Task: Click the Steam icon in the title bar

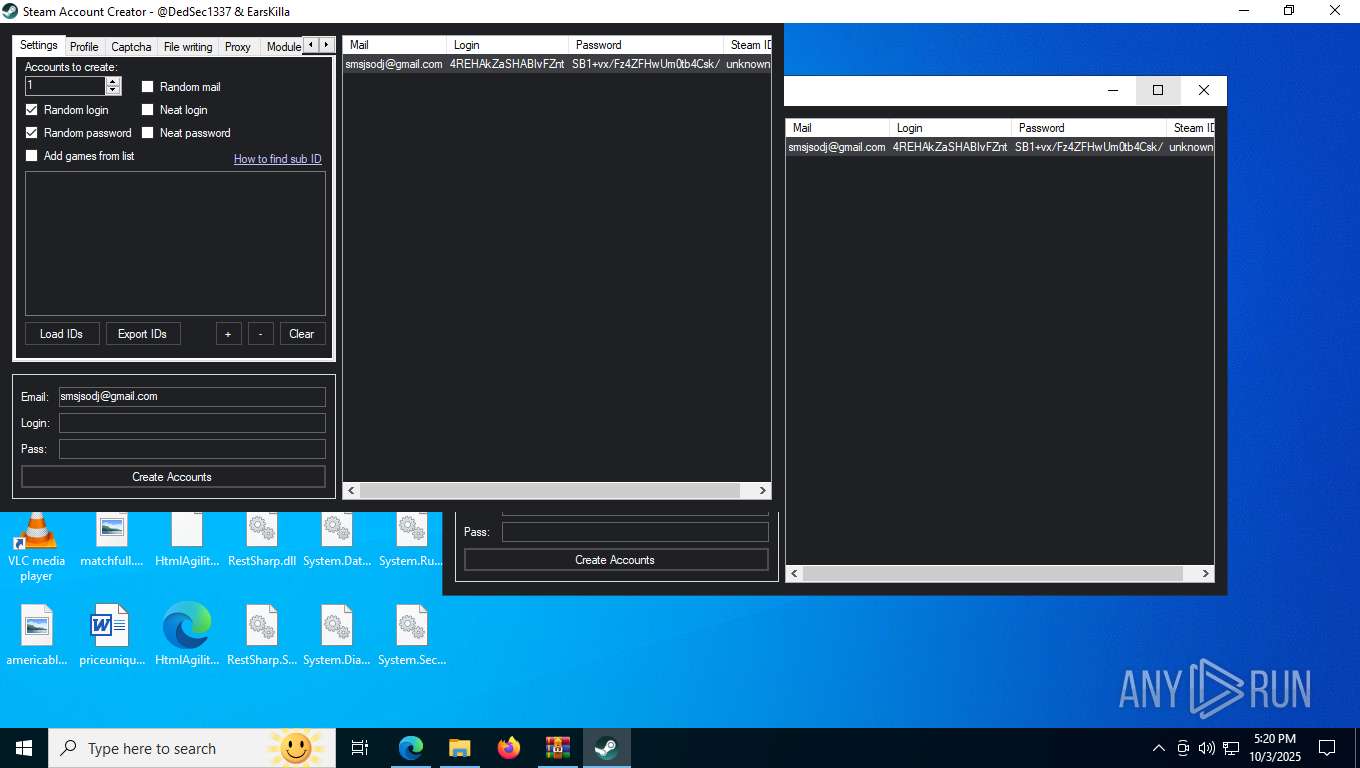Action: click(x=10, y=11)
